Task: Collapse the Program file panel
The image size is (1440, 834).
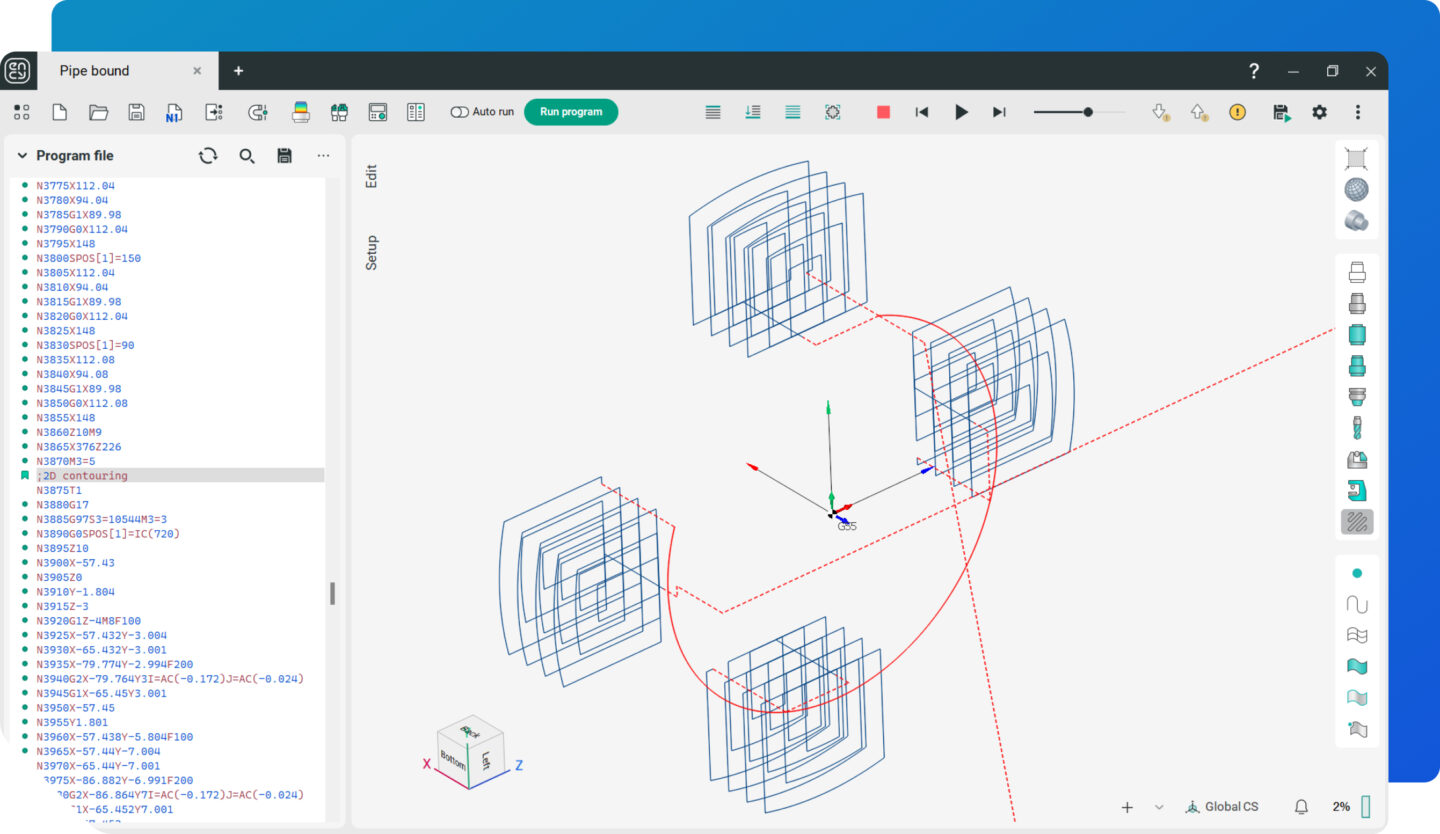Action: 21,155
